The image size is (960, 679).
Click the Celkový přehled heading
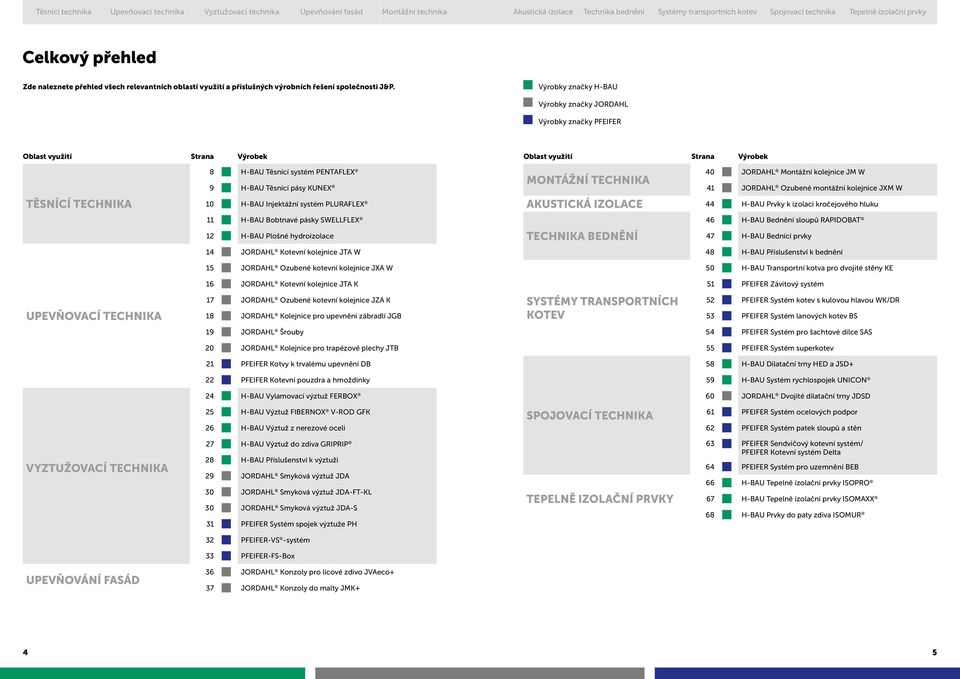tap(89, 58)
